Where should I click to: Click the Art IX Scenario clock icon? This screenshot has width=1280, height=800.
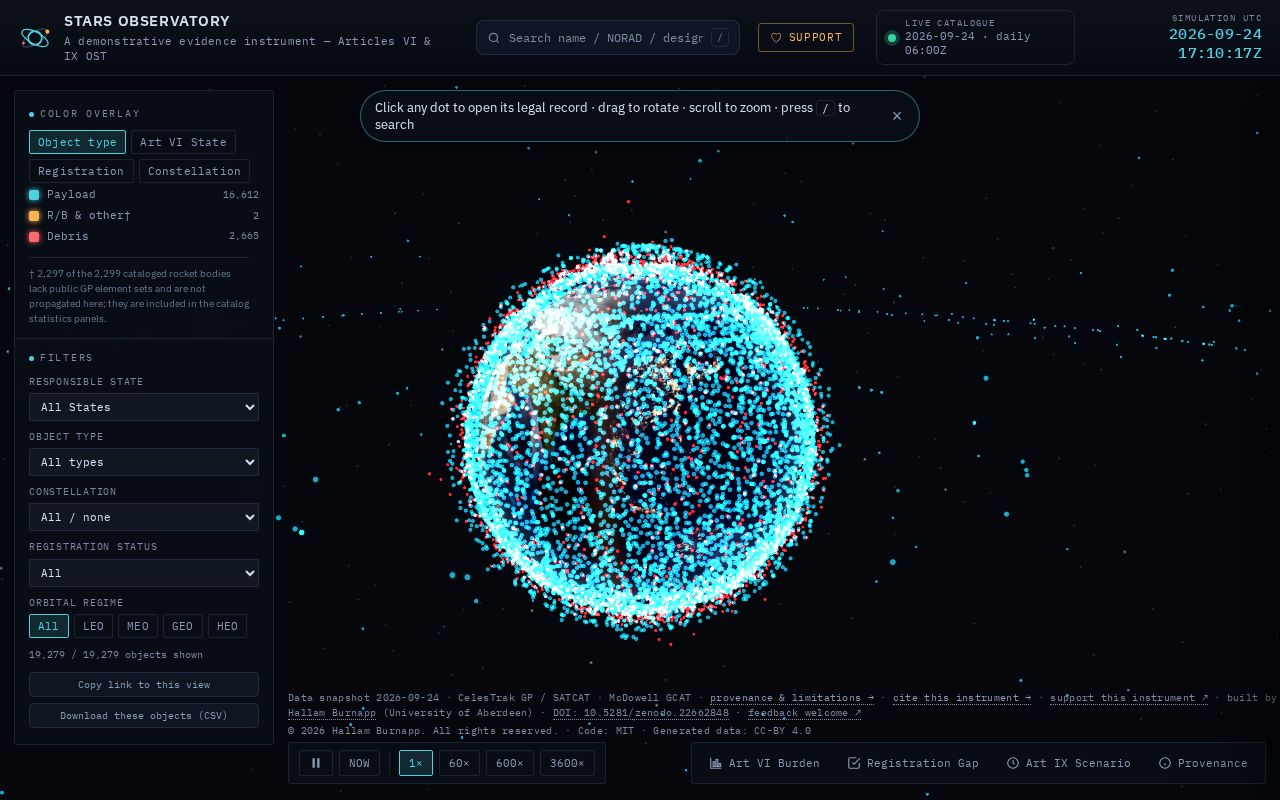[1013, 763]
